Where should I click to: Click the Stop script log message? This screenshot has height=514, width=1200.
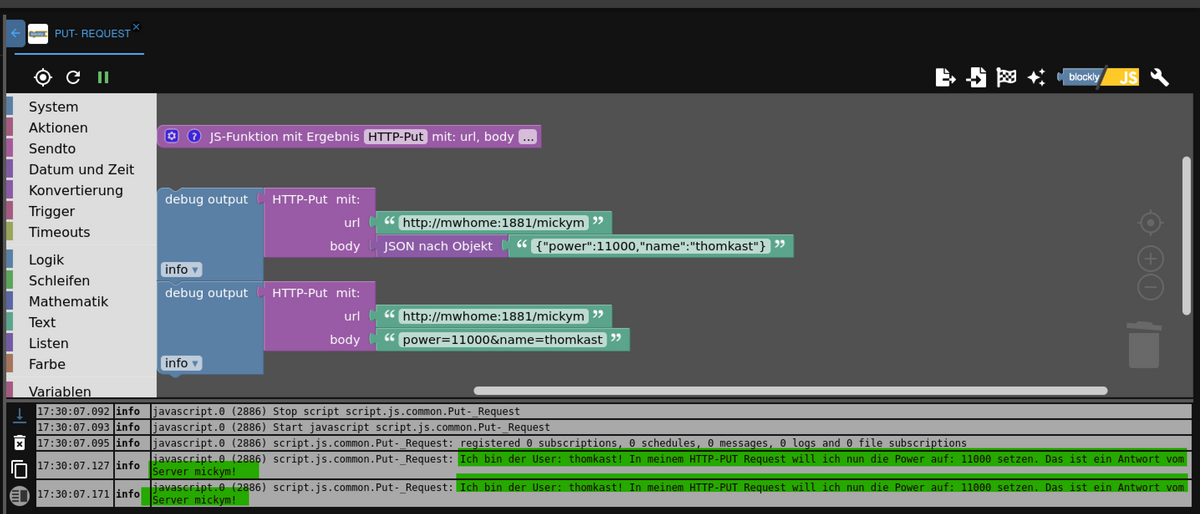[x=335, y=411]
